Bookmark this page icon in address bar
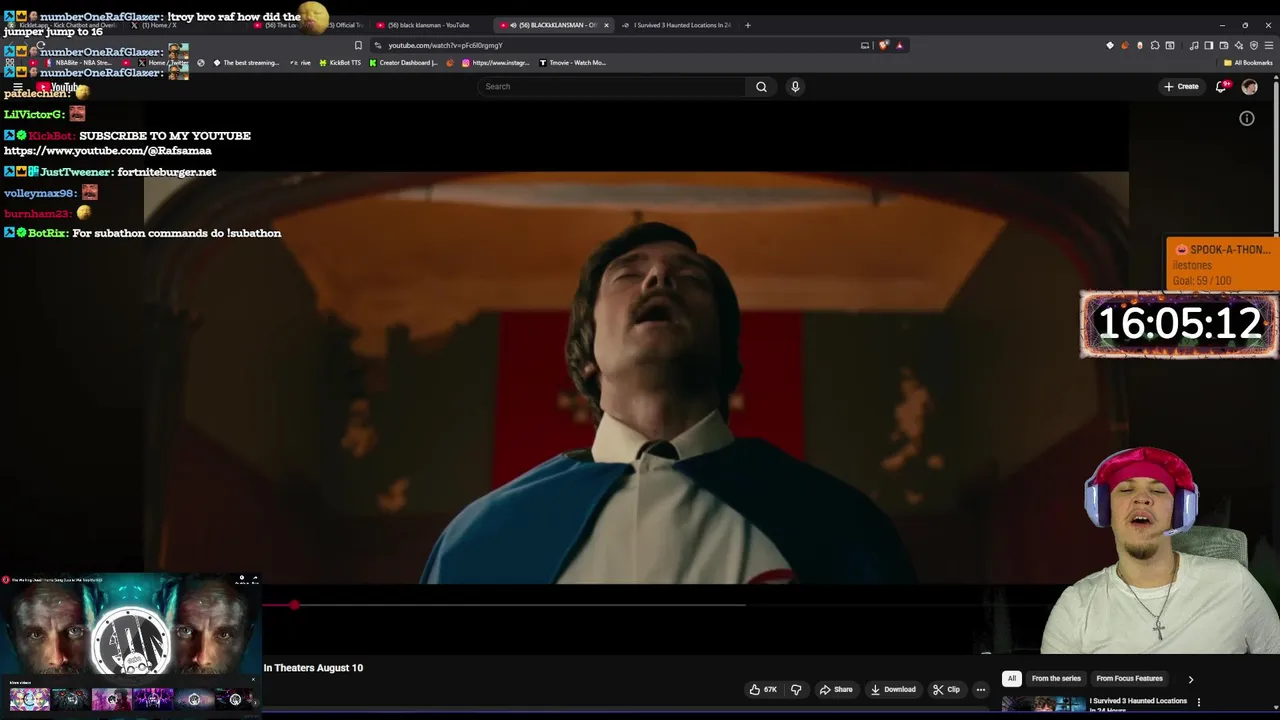 (358, 45)
